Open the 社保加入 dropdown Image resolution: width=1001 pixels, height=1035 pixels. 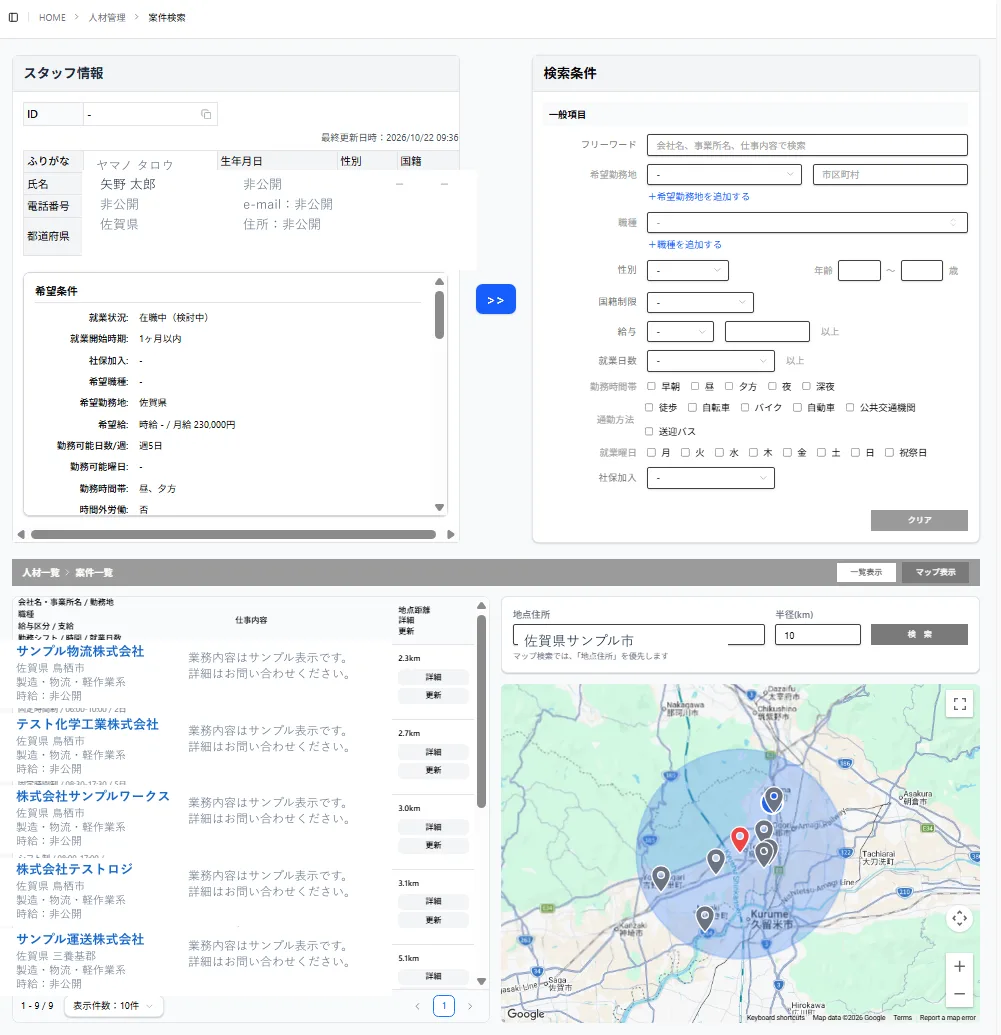710,478
